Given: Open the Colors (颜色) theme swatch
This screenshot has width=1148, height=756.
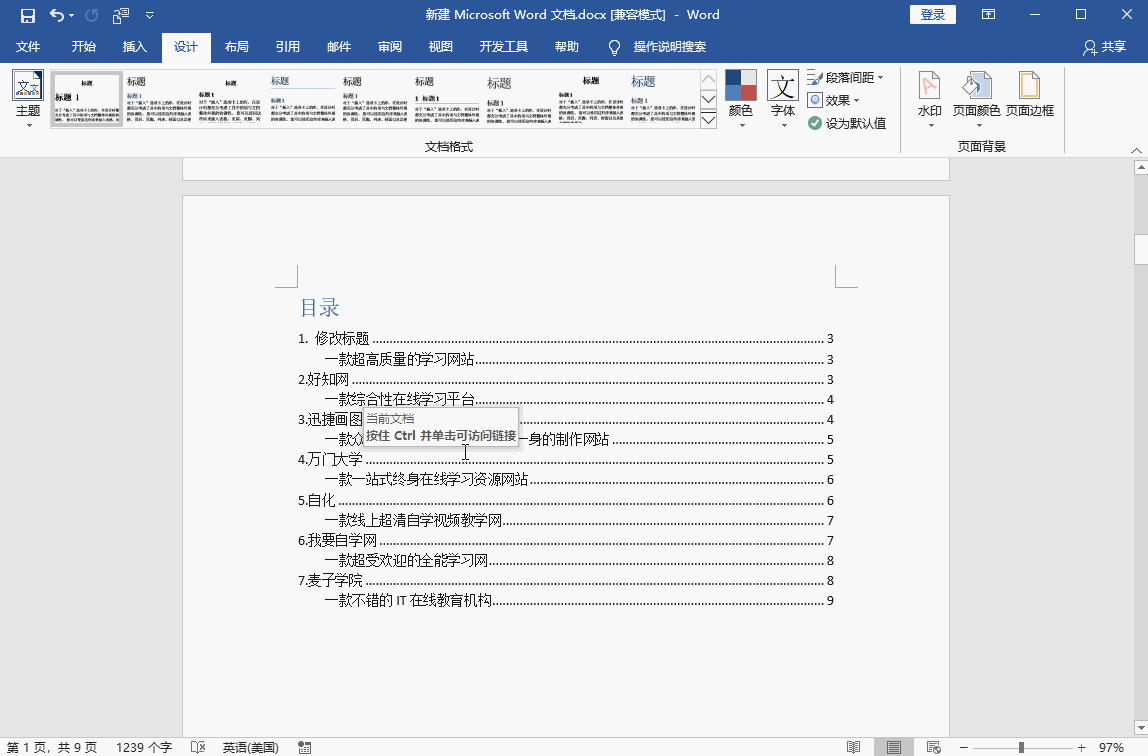Looking at the screenshot, I should [740, 86].
